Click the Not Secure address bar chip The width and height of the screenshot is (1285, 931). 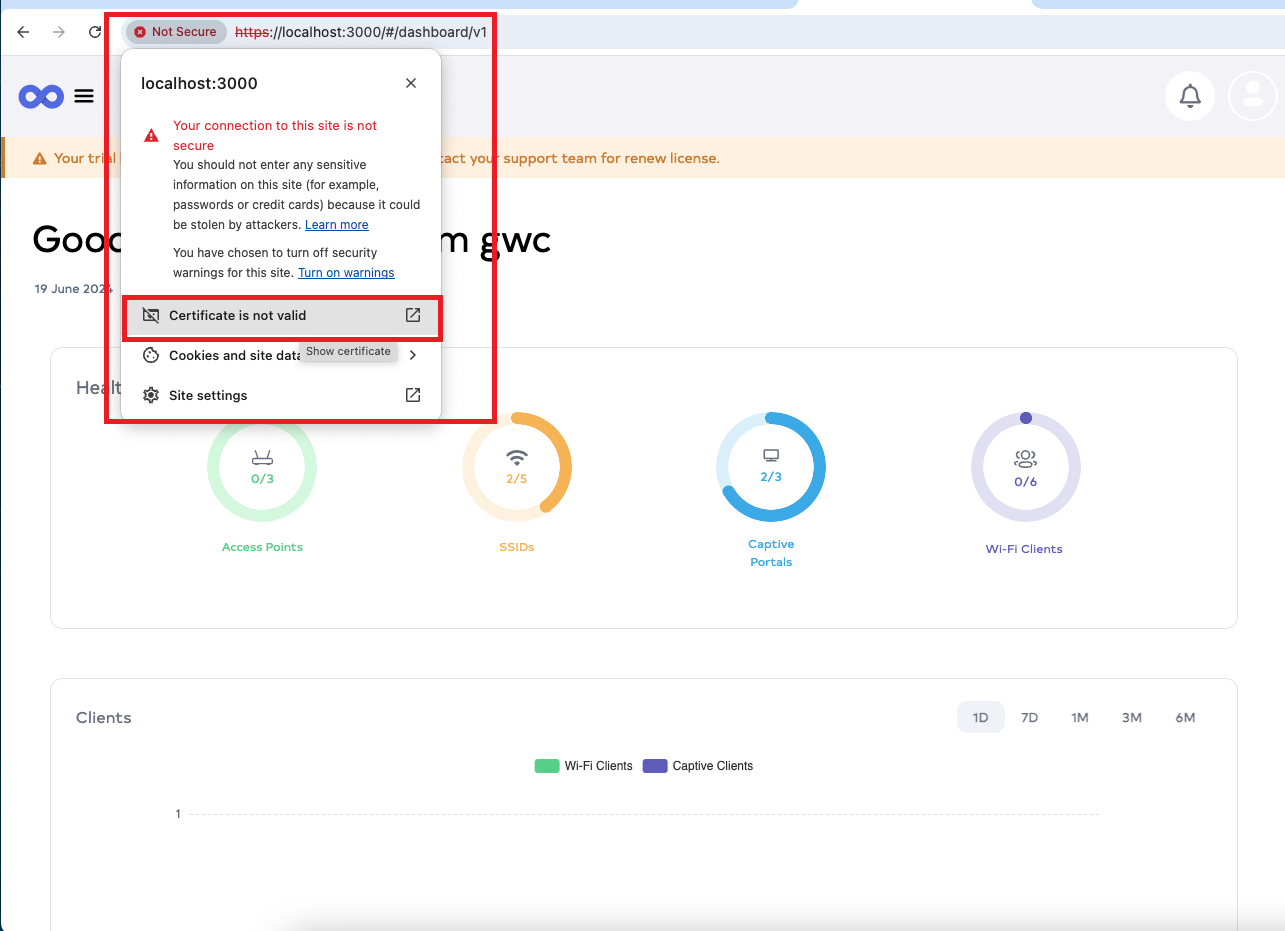[176, 32]
